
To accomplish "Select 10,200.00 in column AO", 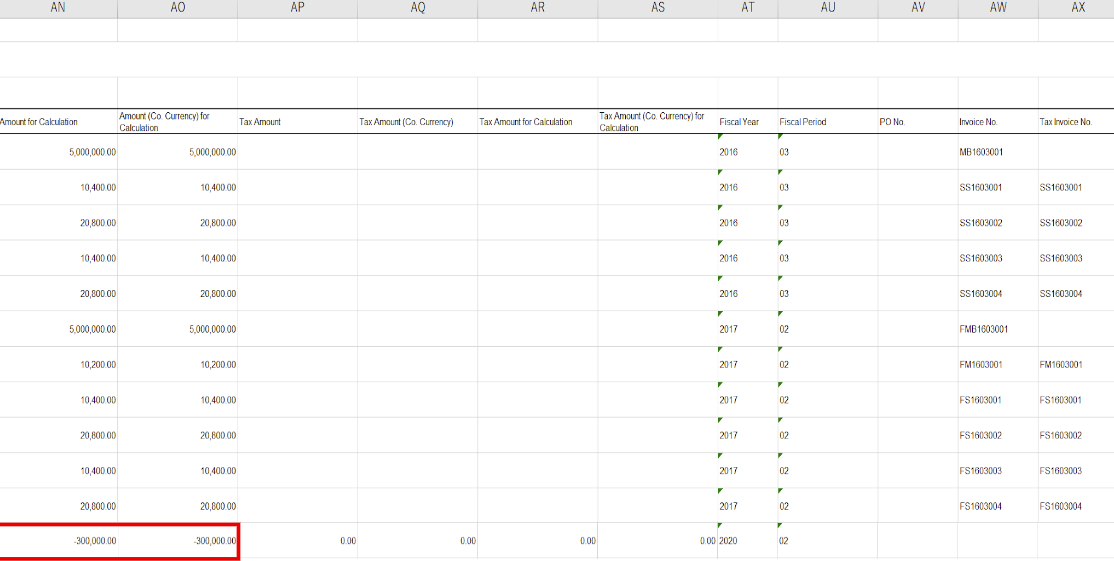I will 178,364.
